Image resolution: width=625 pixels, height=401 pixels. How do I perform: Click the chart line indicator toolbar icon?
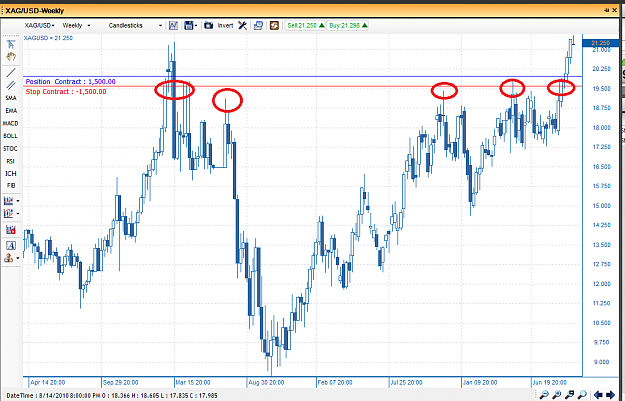click(173, 26)
